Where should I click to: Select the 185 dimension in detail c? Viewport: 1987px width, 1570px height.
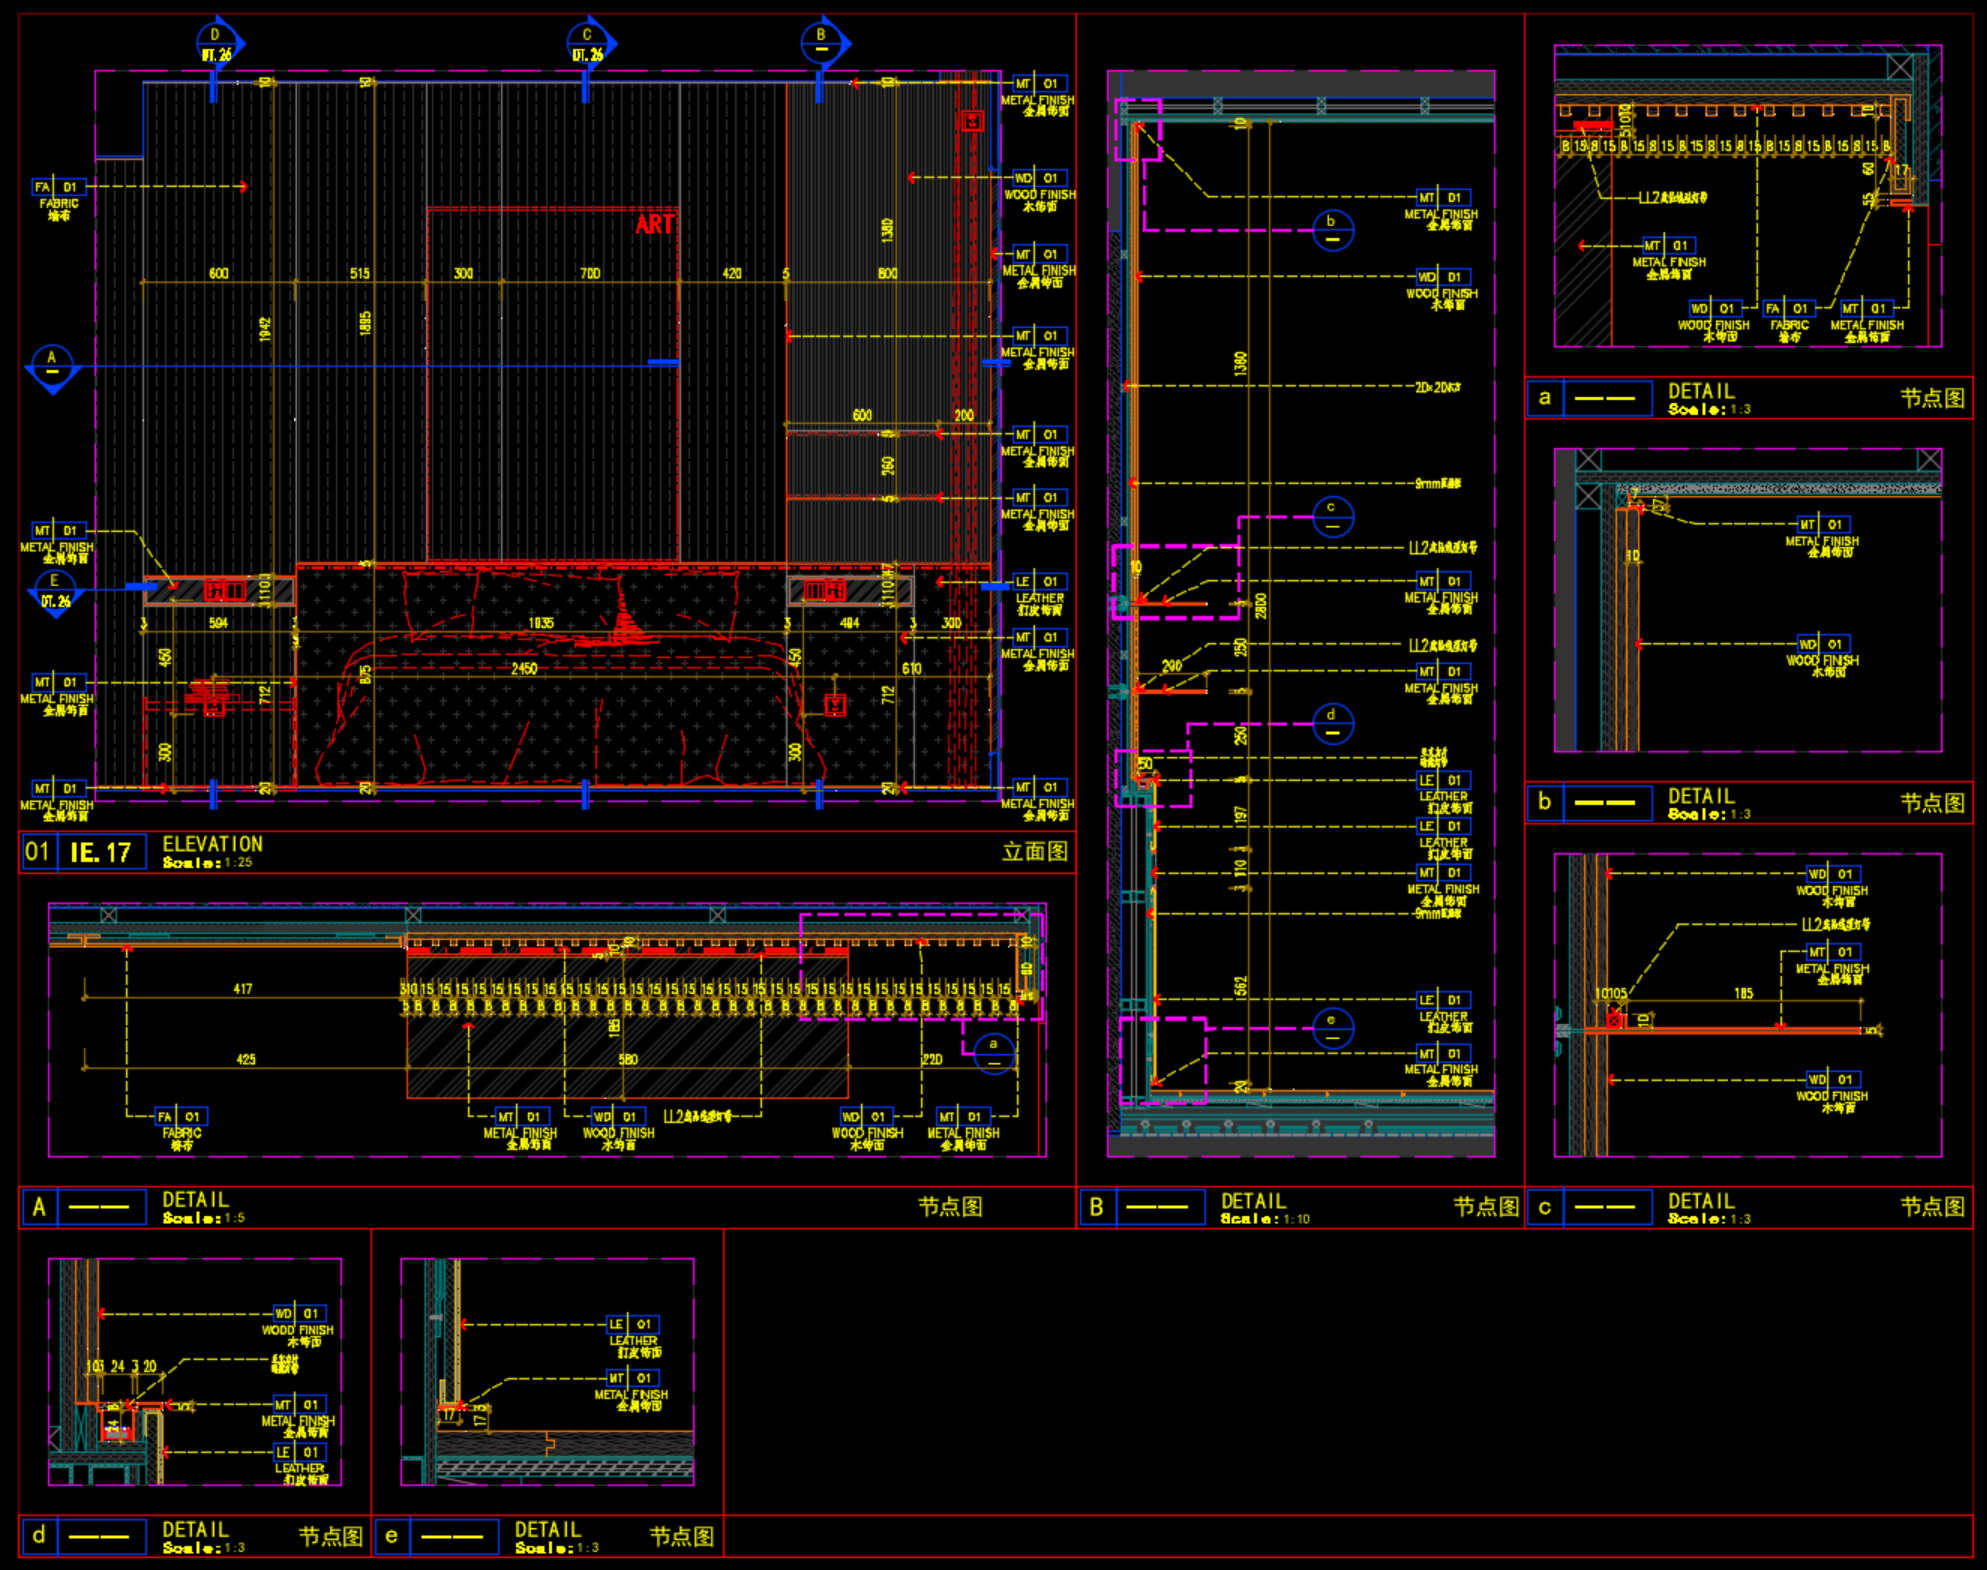click(1743, 994)
